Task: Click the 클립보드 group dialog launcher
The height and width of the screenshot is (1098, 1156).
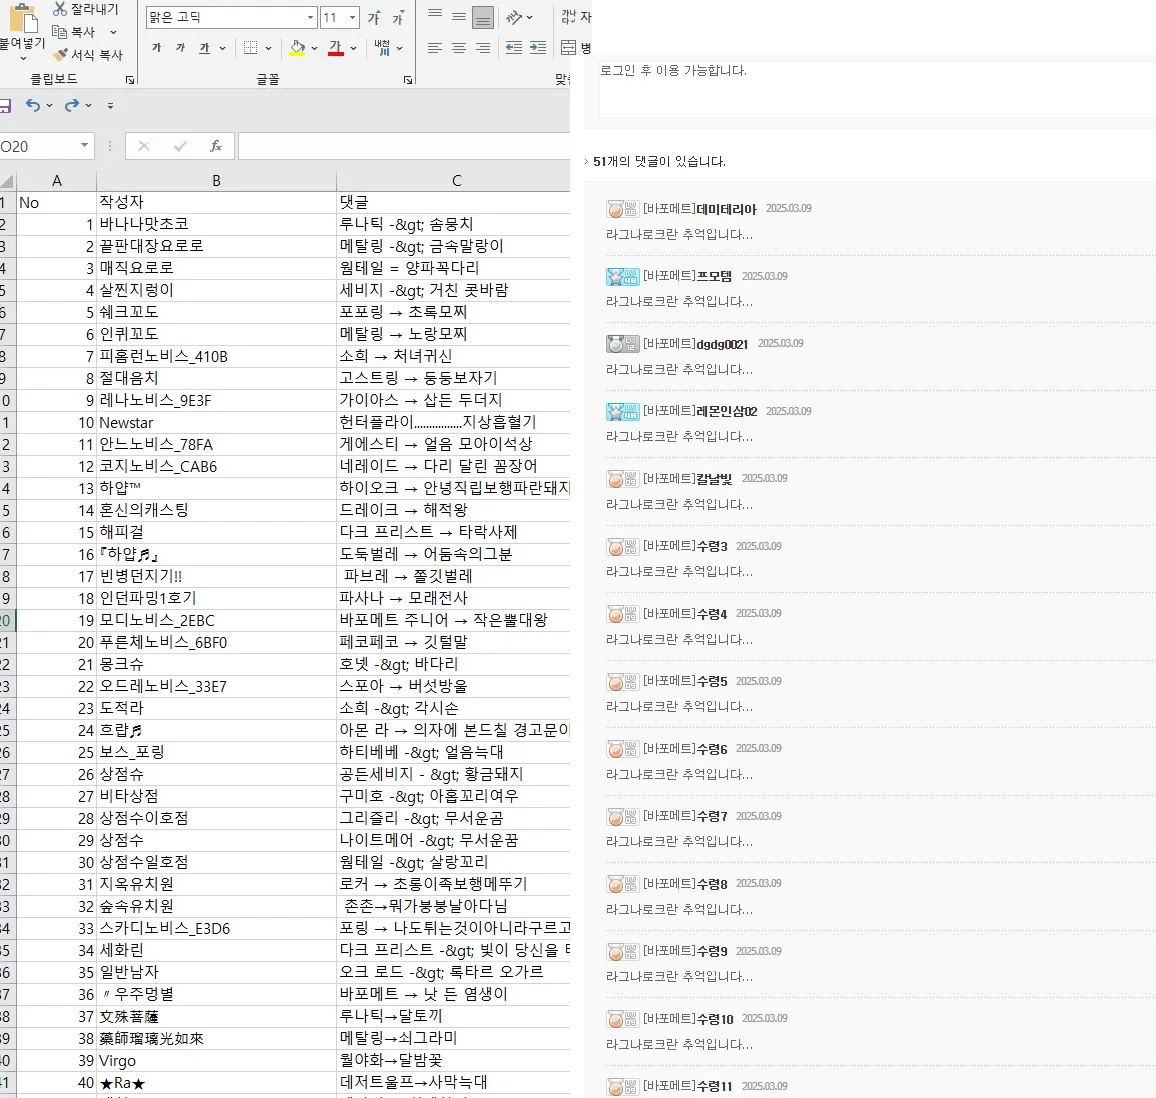Action: coord(131,78)
